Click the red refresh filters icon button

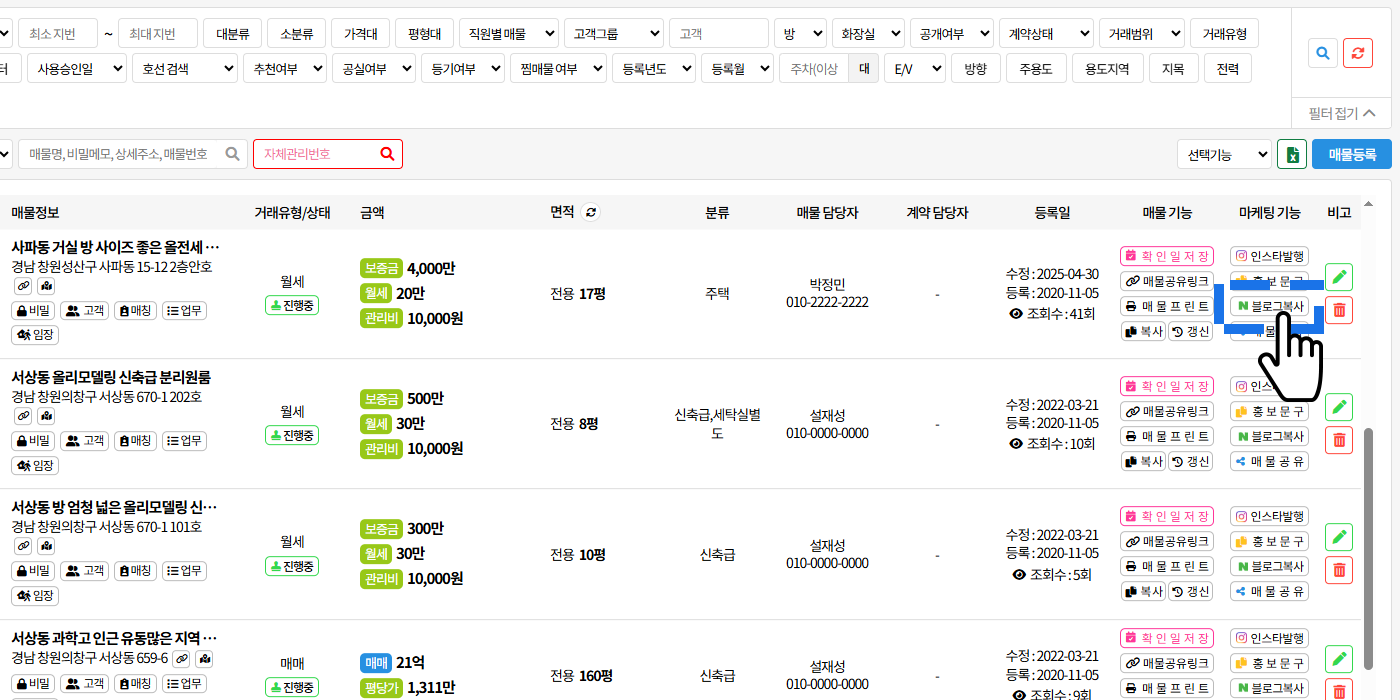1358,52
